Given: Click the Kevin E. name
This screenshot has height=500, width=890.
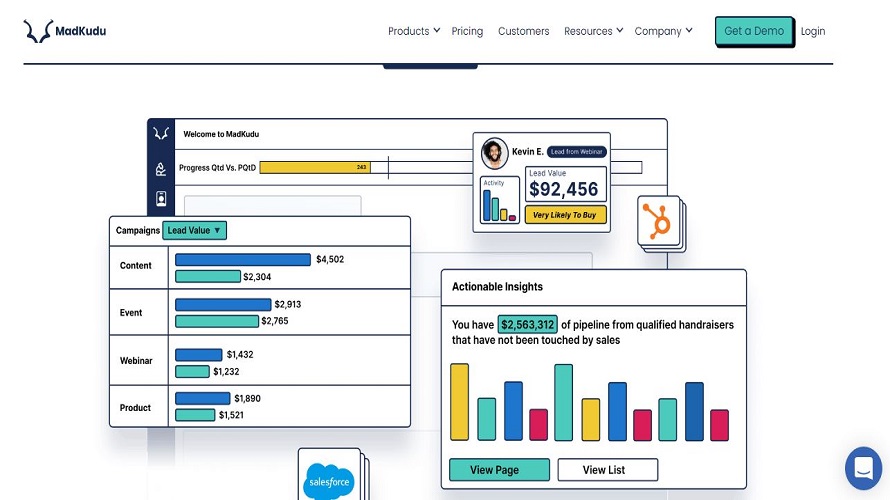Looking at the screenshot, I should (528, 152).
